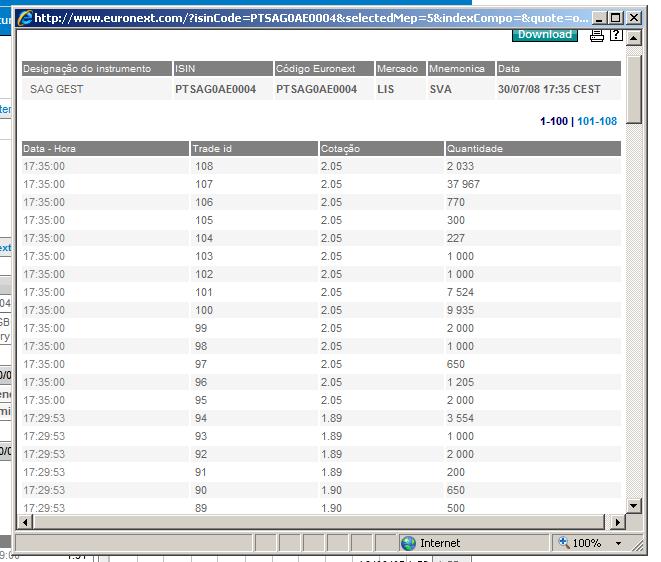Click trade id 106 cell
Viewport: 661px width, 562px height.
(x=204, y=202)
